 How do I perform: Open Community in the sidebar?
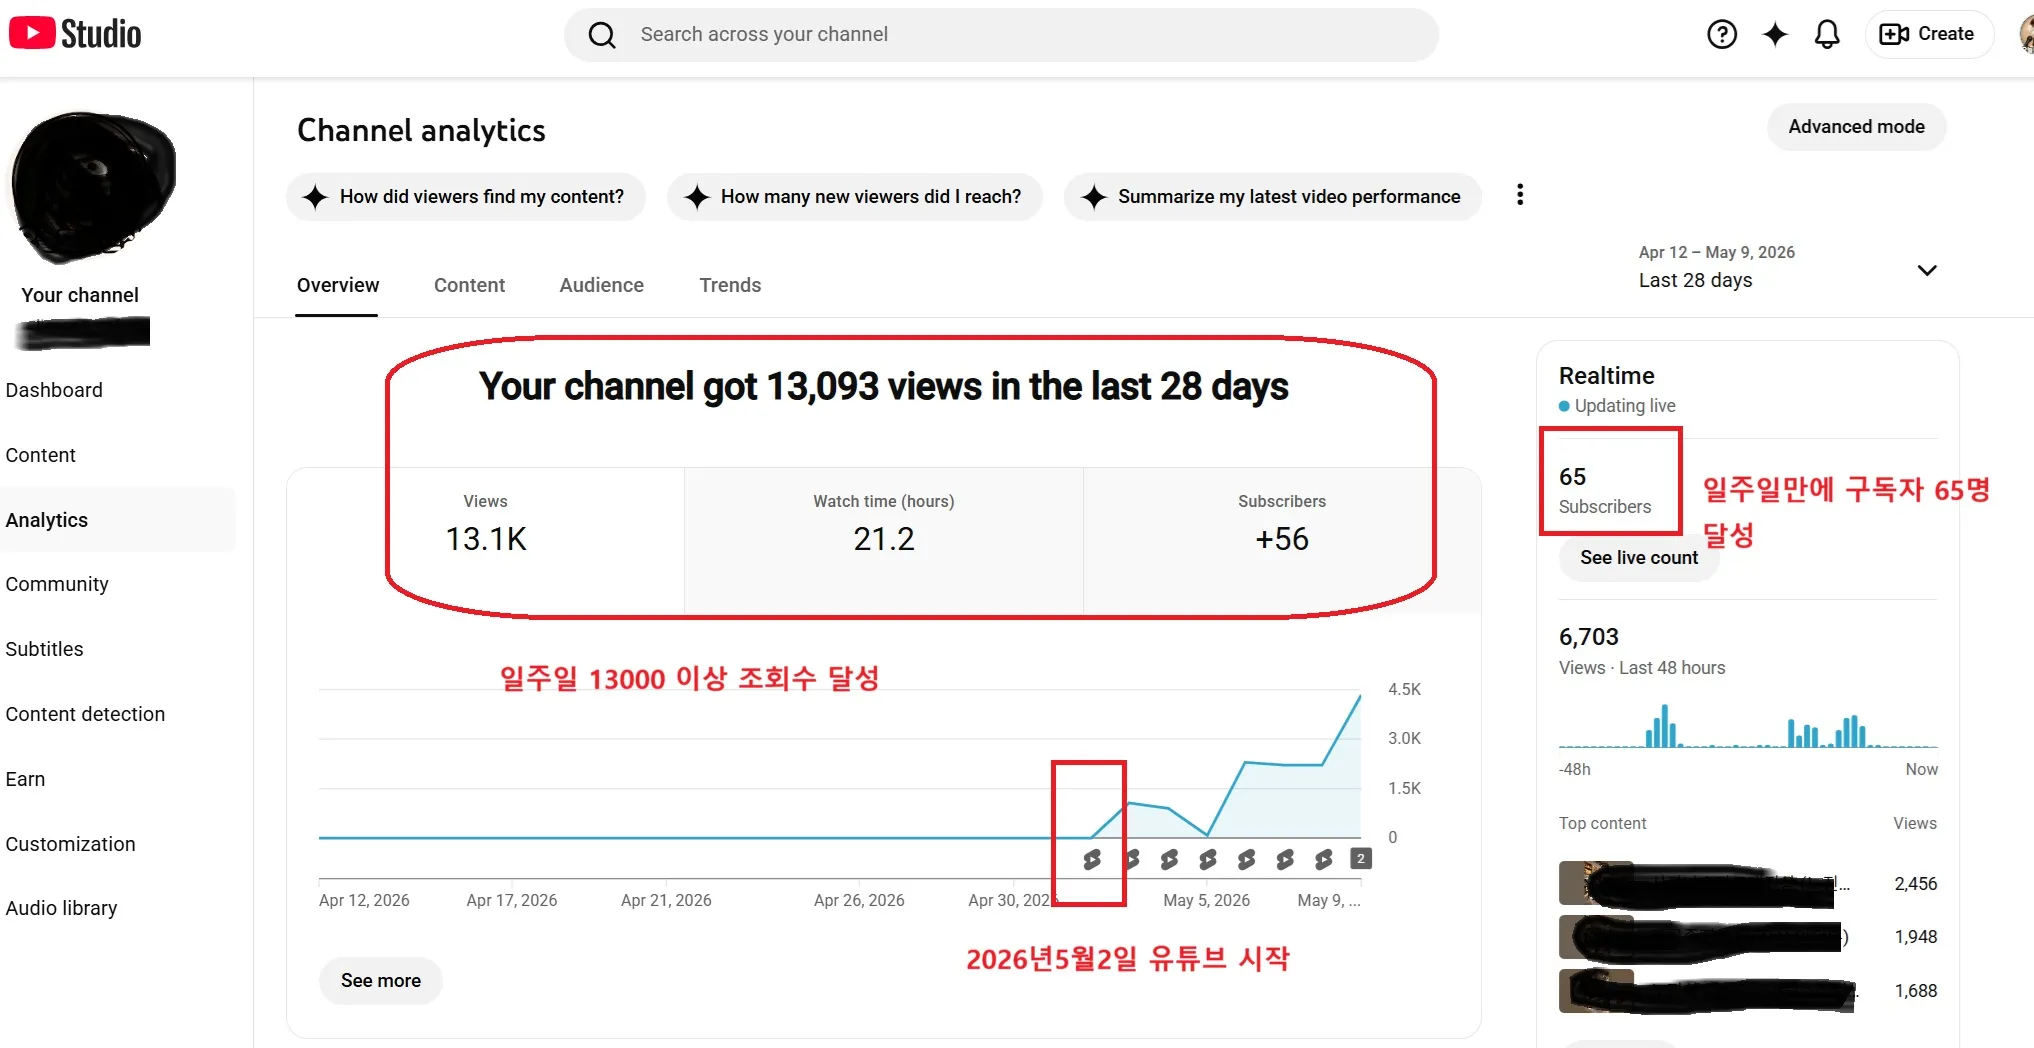[x=57, y=584]
